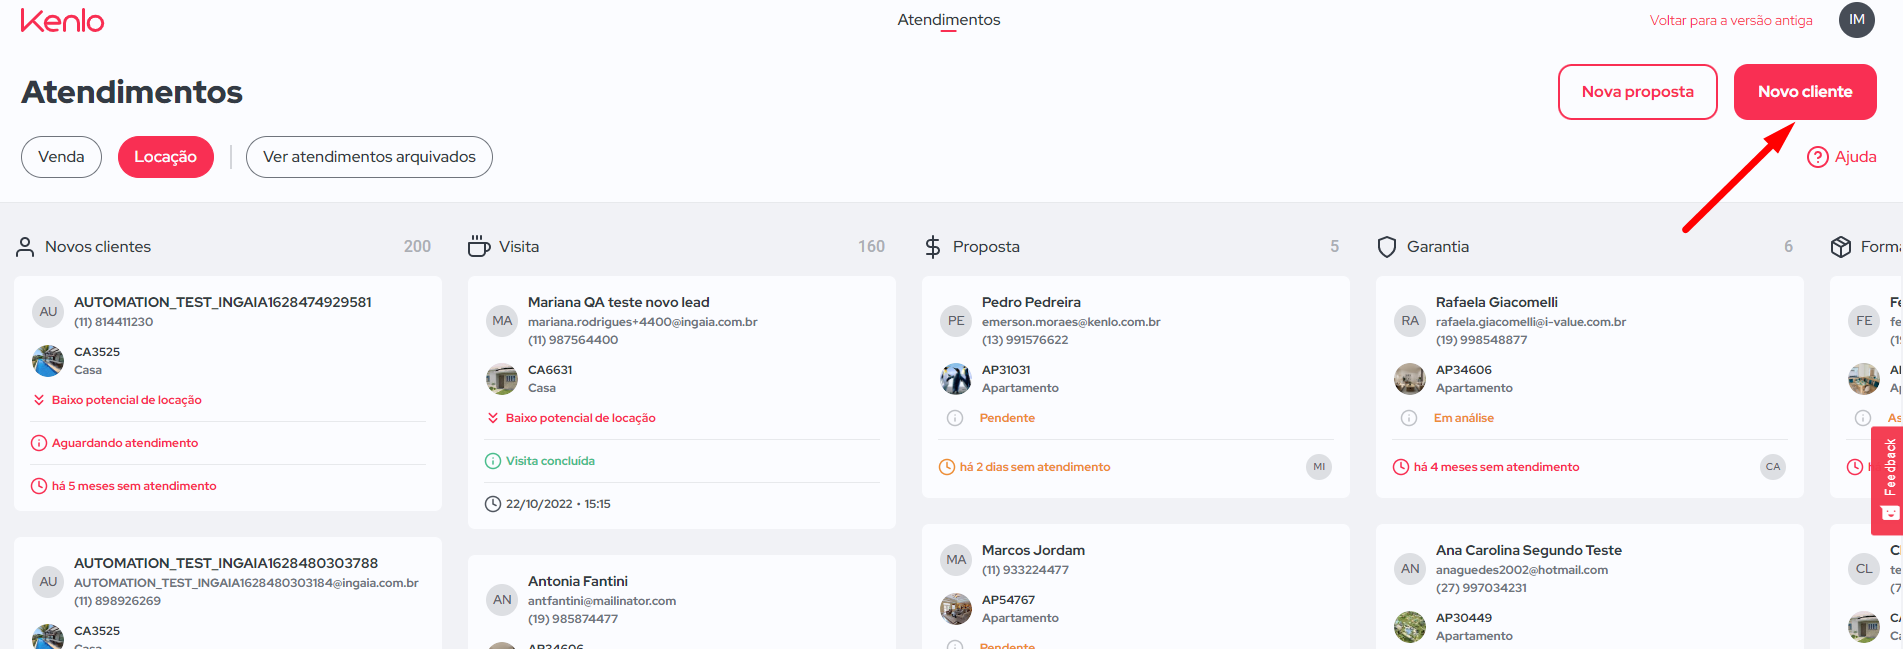Viewport: 1903px width, 649px height.
Task: Switch to the Venda filter
Action: pyautogui.click(x=61, y=157)
